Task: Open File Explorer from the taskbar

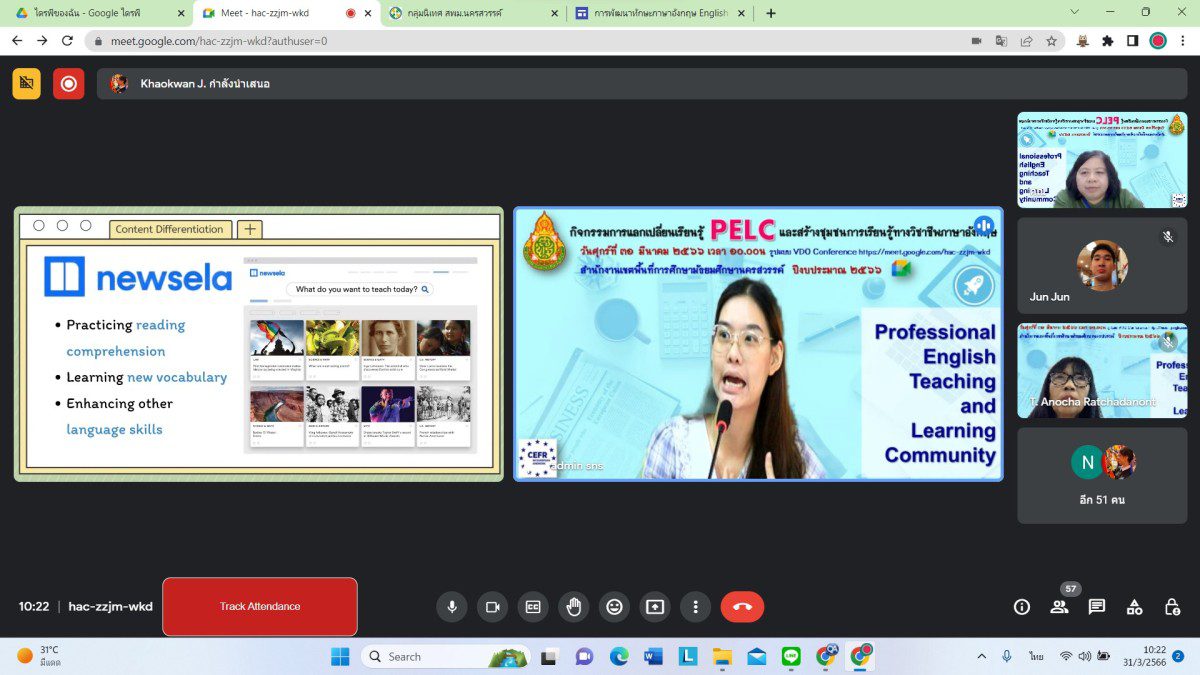Action: [722, 656]
